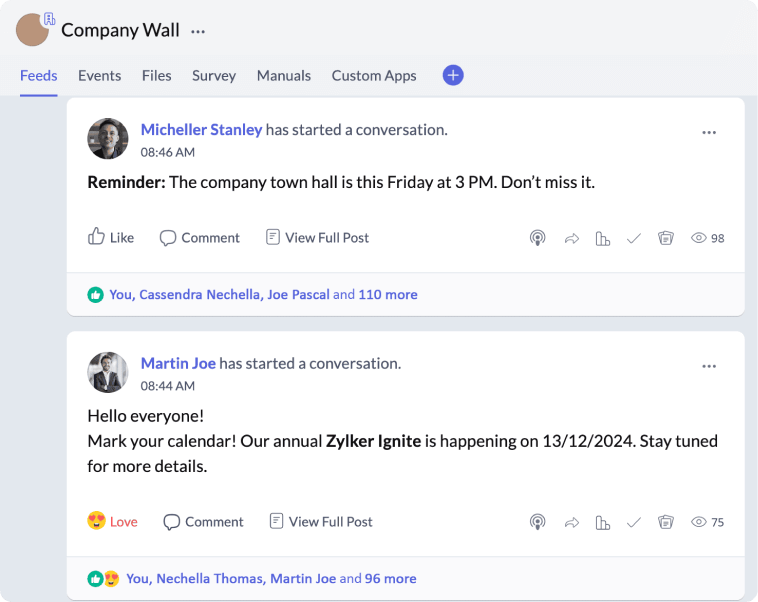This screenshot has width=758, height=602.
Task: Open Micheller Stanley's profile link
Action: point(201,129)
